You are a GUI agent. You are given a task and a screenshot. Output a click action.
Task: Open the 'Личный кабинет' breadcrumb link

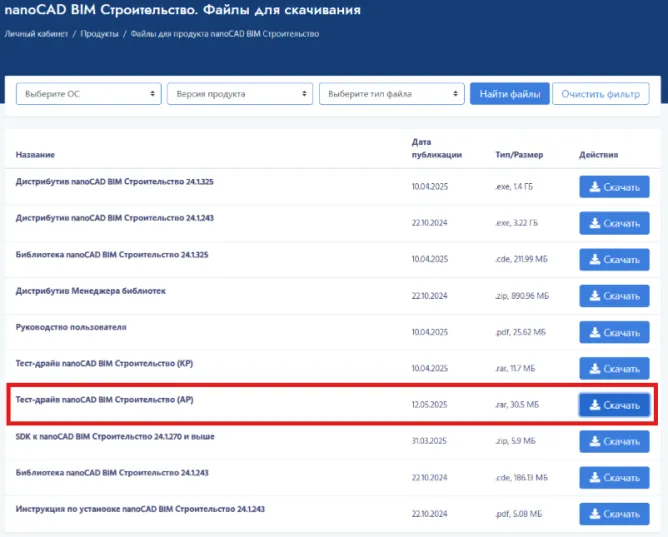36,34
